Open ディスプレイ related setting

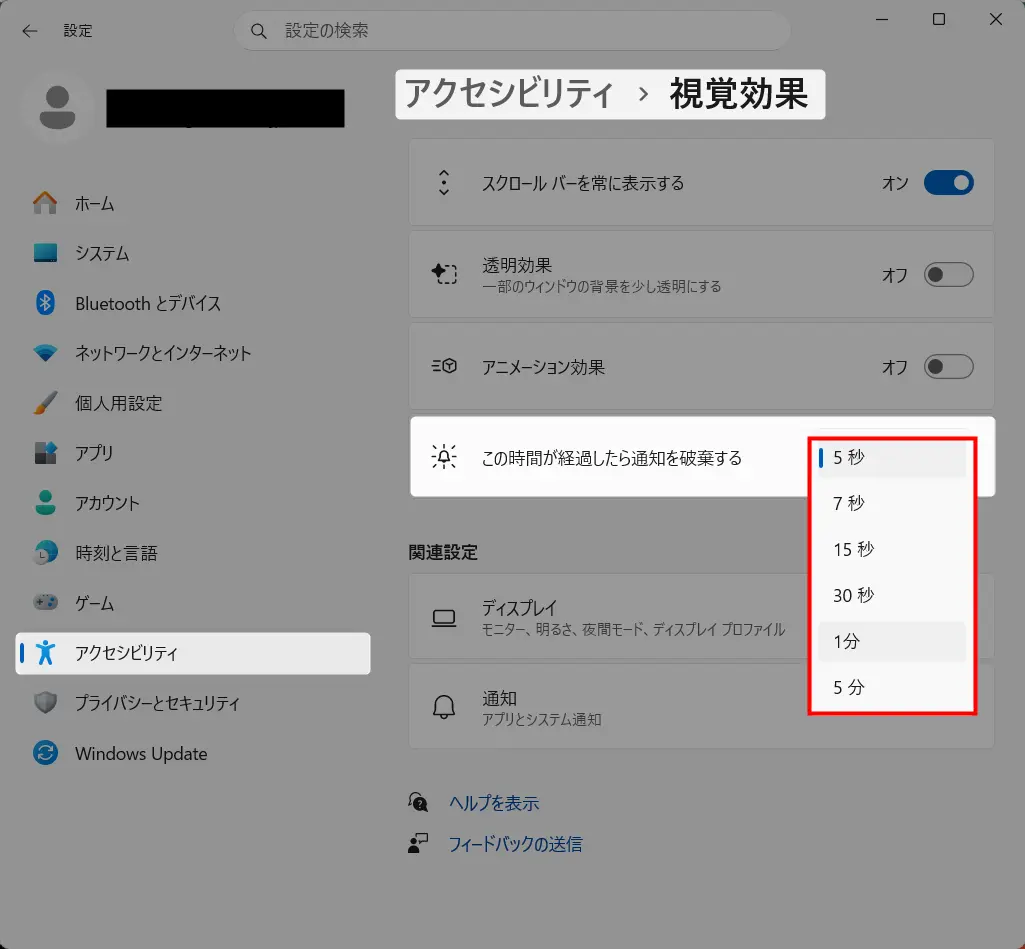click(701, 617)
